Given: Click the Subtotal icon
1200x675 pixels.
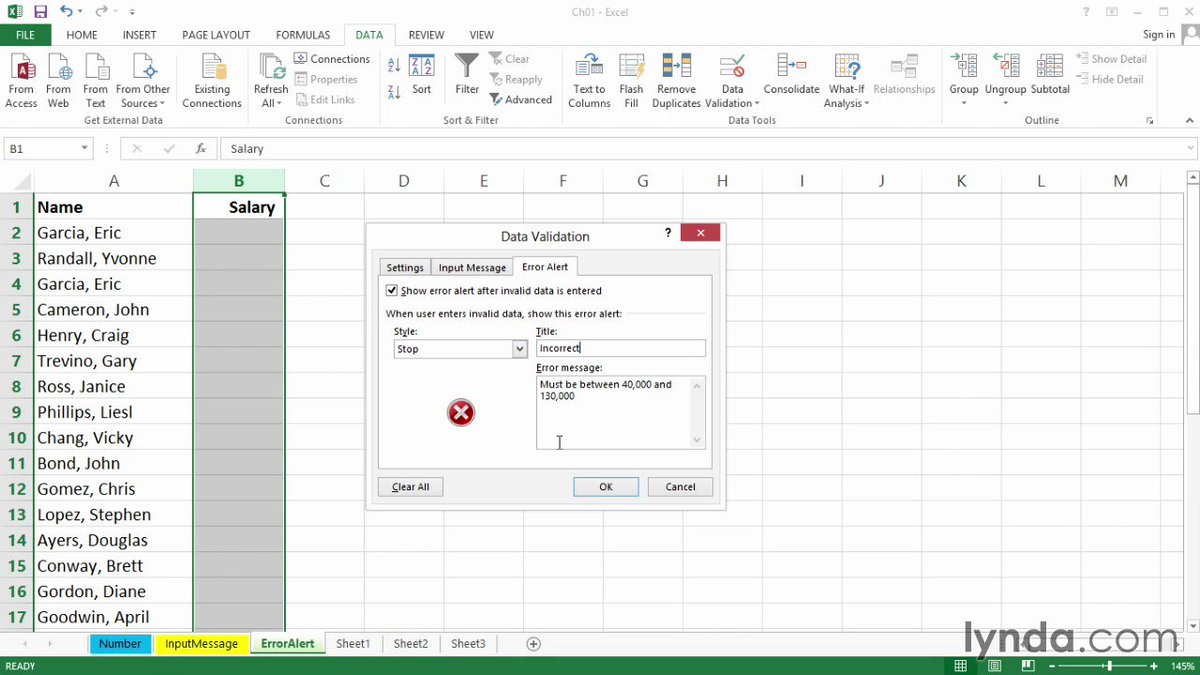Looking at the screenshot, I should point(1050,75).
